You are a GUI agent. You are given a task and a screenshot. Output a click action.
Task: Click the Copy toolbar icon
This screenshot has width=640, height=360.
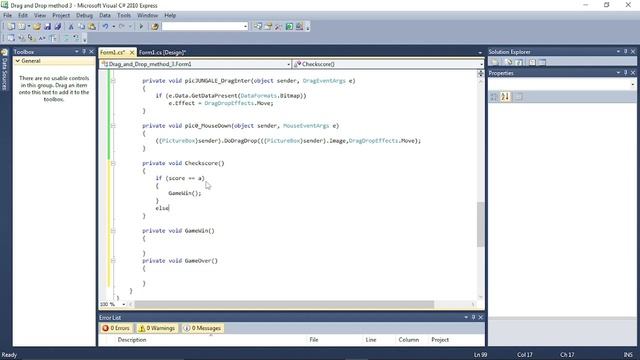pos(81,27)
